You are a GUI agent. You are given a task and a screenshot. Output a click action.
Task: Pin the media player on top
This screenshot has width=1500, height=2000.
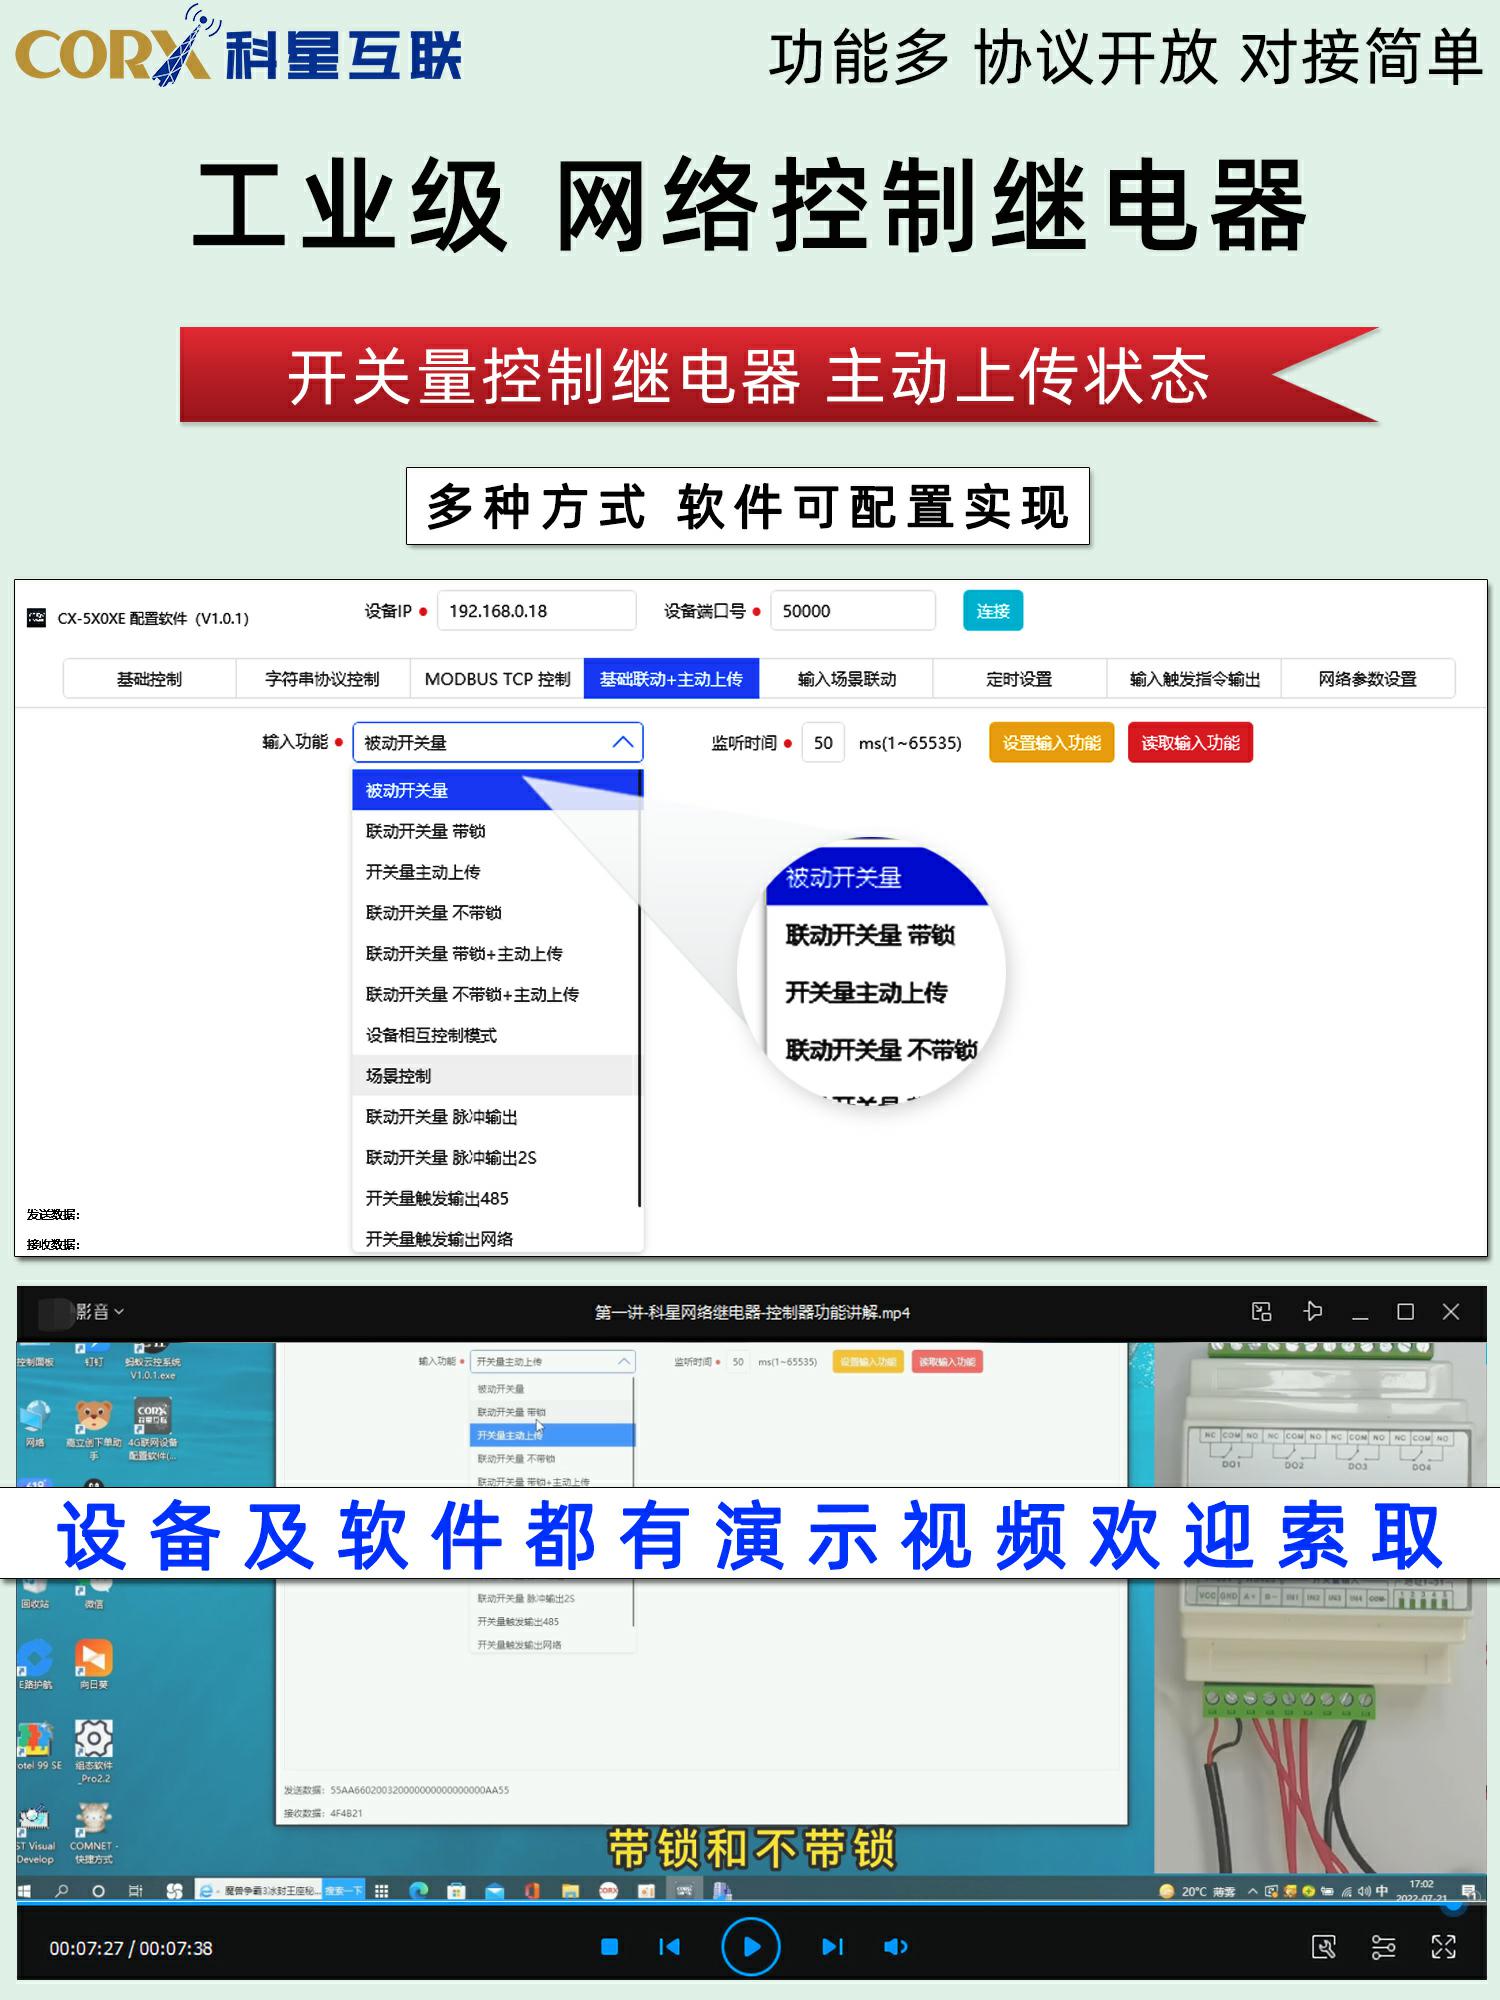[1313, 1311]
